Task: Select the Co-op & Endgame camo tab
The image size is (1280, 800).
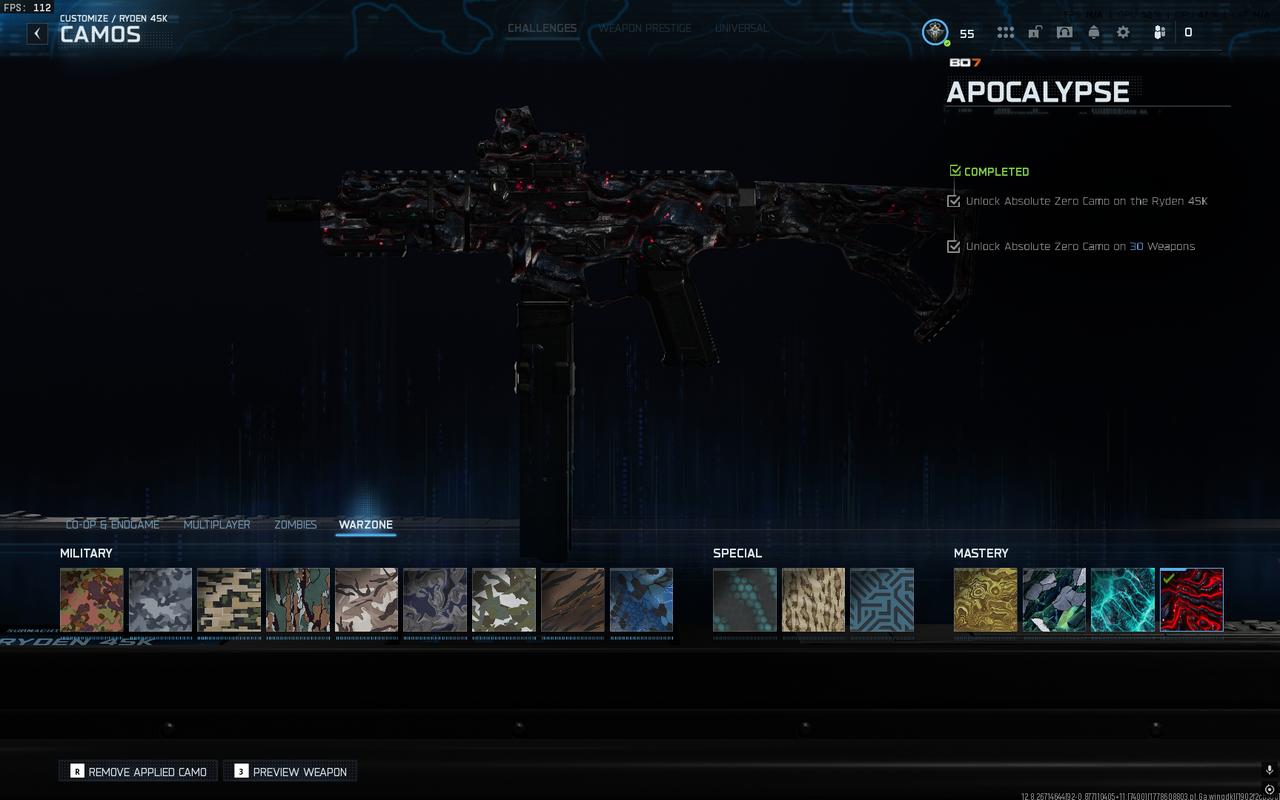Action: (x=113, y=525)
